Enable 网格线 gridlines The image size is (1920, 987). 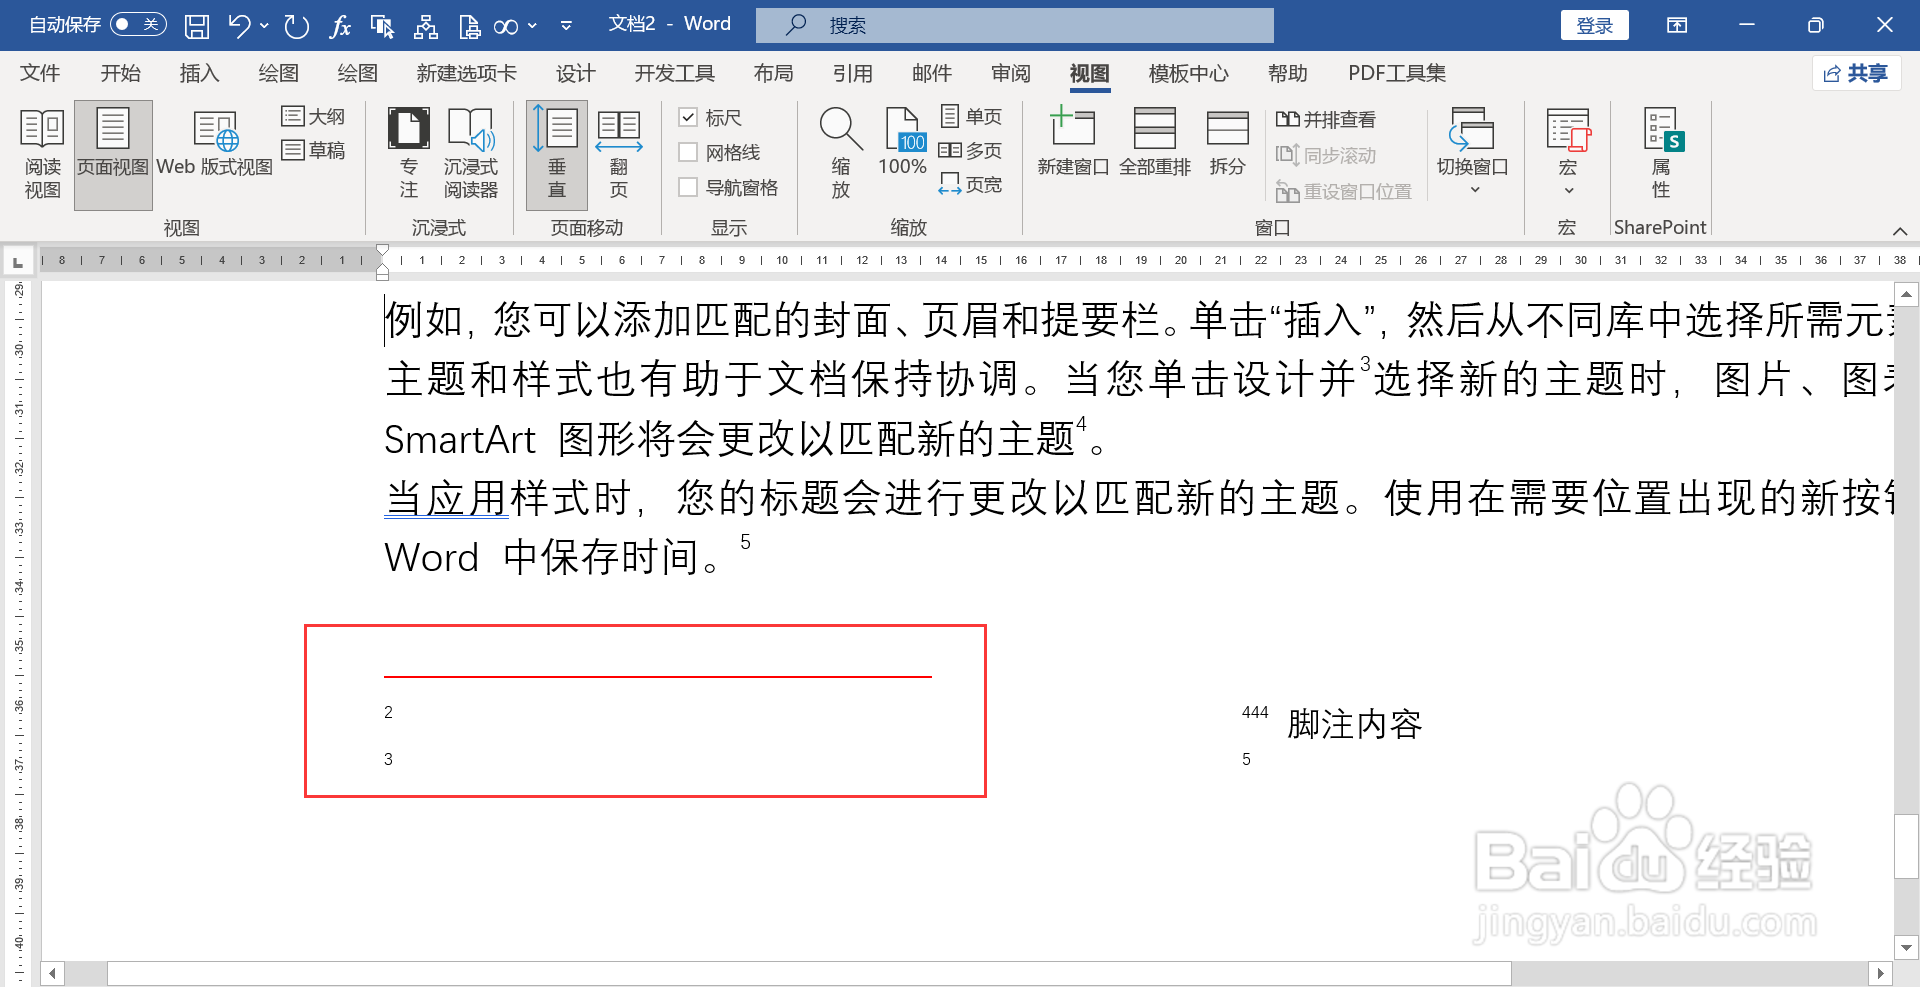point(687,152)
